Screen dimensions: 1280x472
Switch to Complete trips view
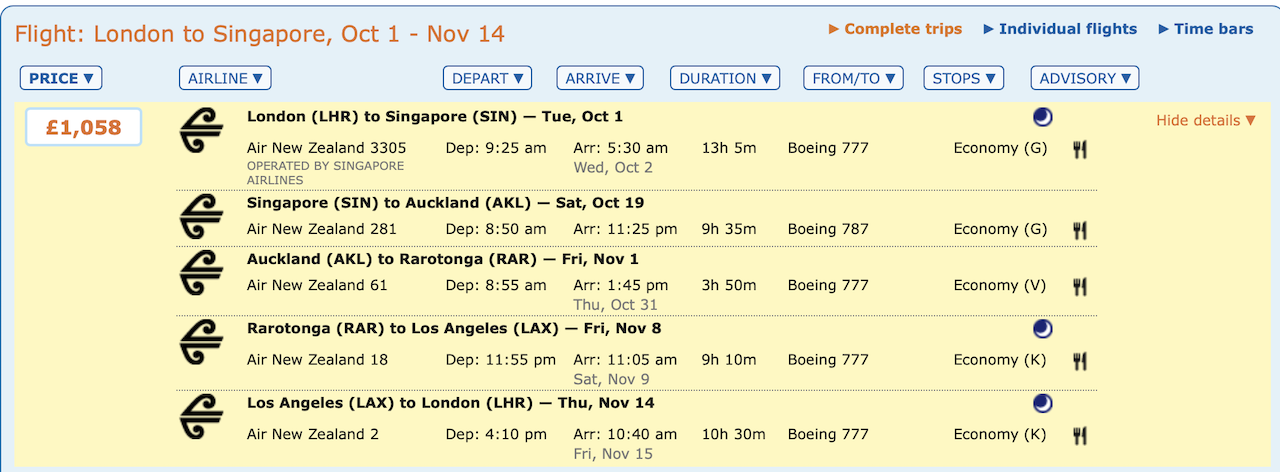point(896,29)
